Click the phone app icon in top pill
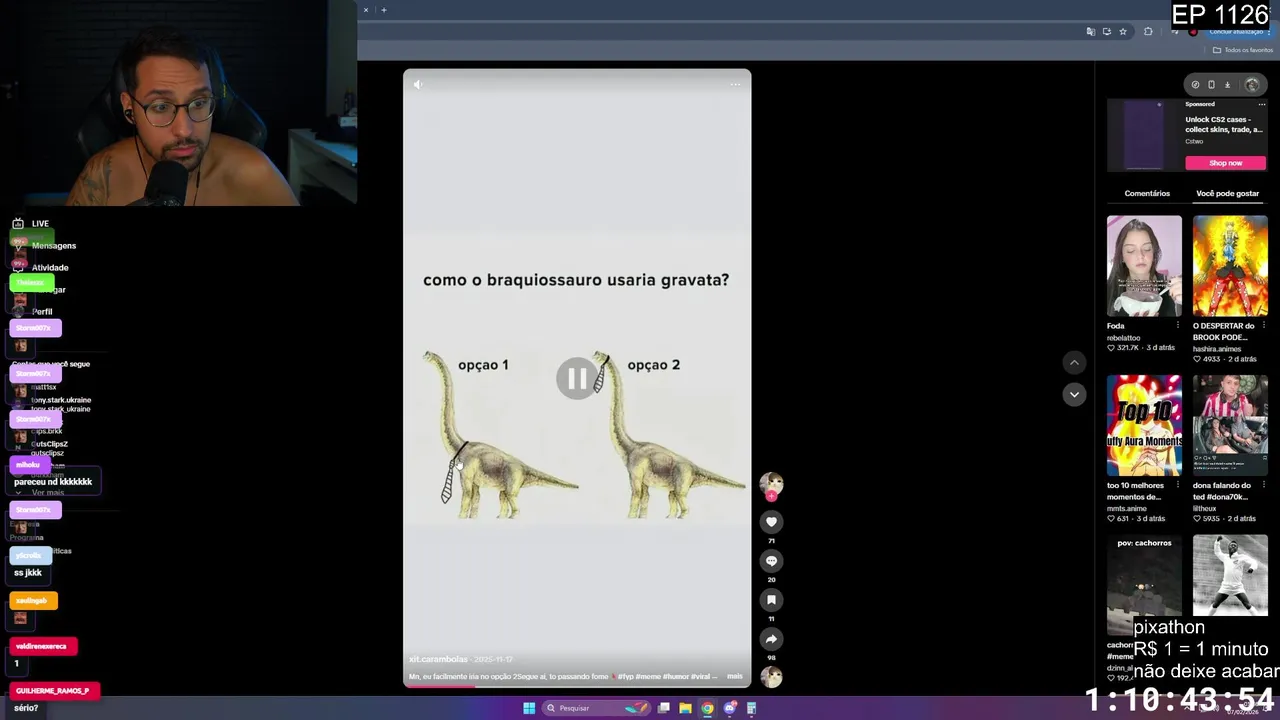The width and height of the screenshot is (1280, 720). [1211, 85]
